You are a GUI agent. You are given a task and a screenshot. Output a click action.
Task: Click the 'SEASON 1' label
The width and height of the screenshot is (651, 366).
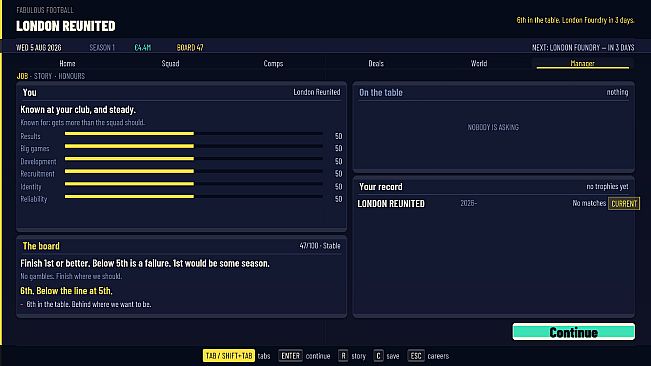coord(102,47)
